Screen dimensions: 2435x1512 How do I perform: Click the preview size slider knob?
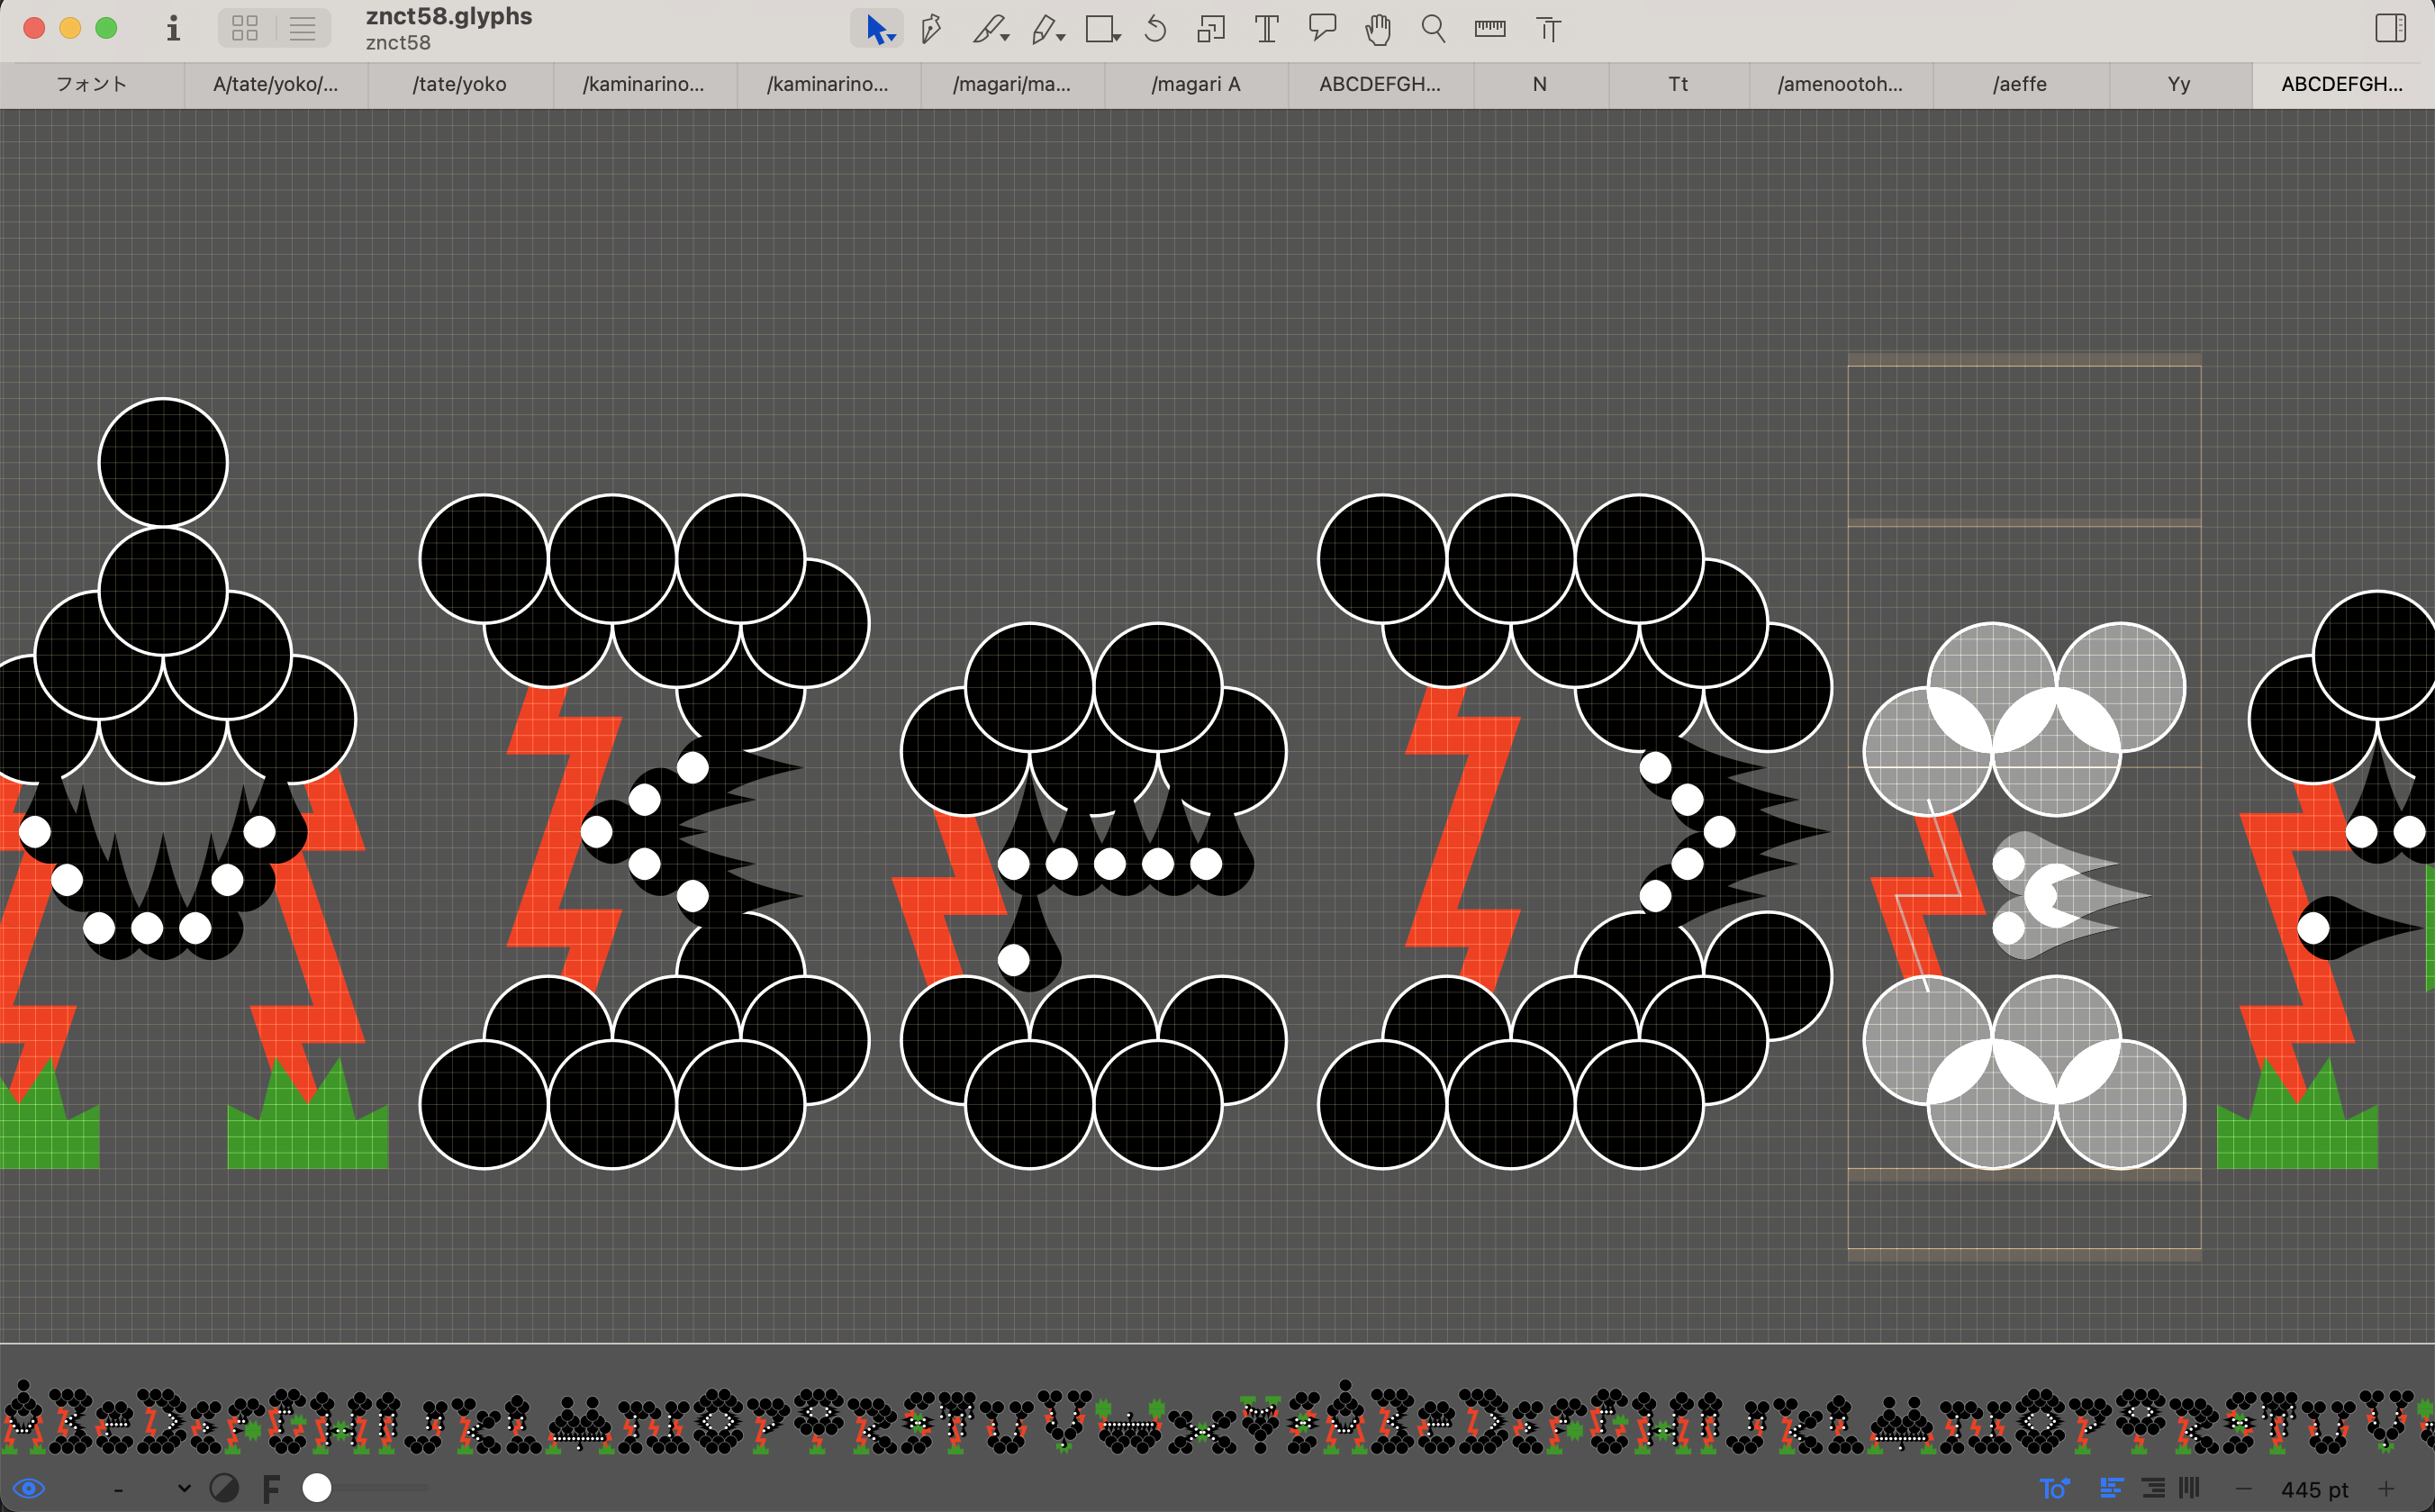[317, 1488]
